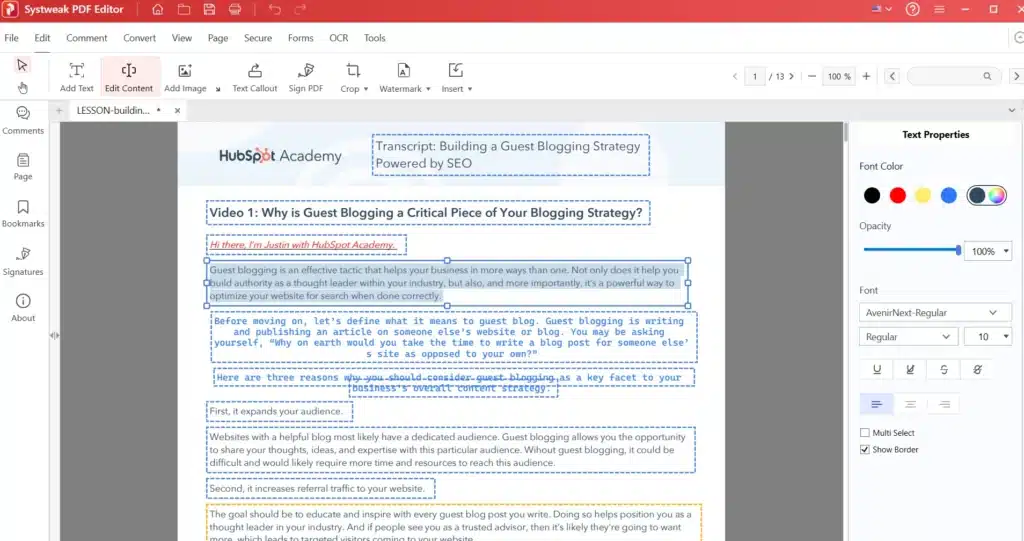Pick the blue font color
Image resolution: width=1024 pixels, height=541 pixels.
pyautogui.click(x=948, y=195)
